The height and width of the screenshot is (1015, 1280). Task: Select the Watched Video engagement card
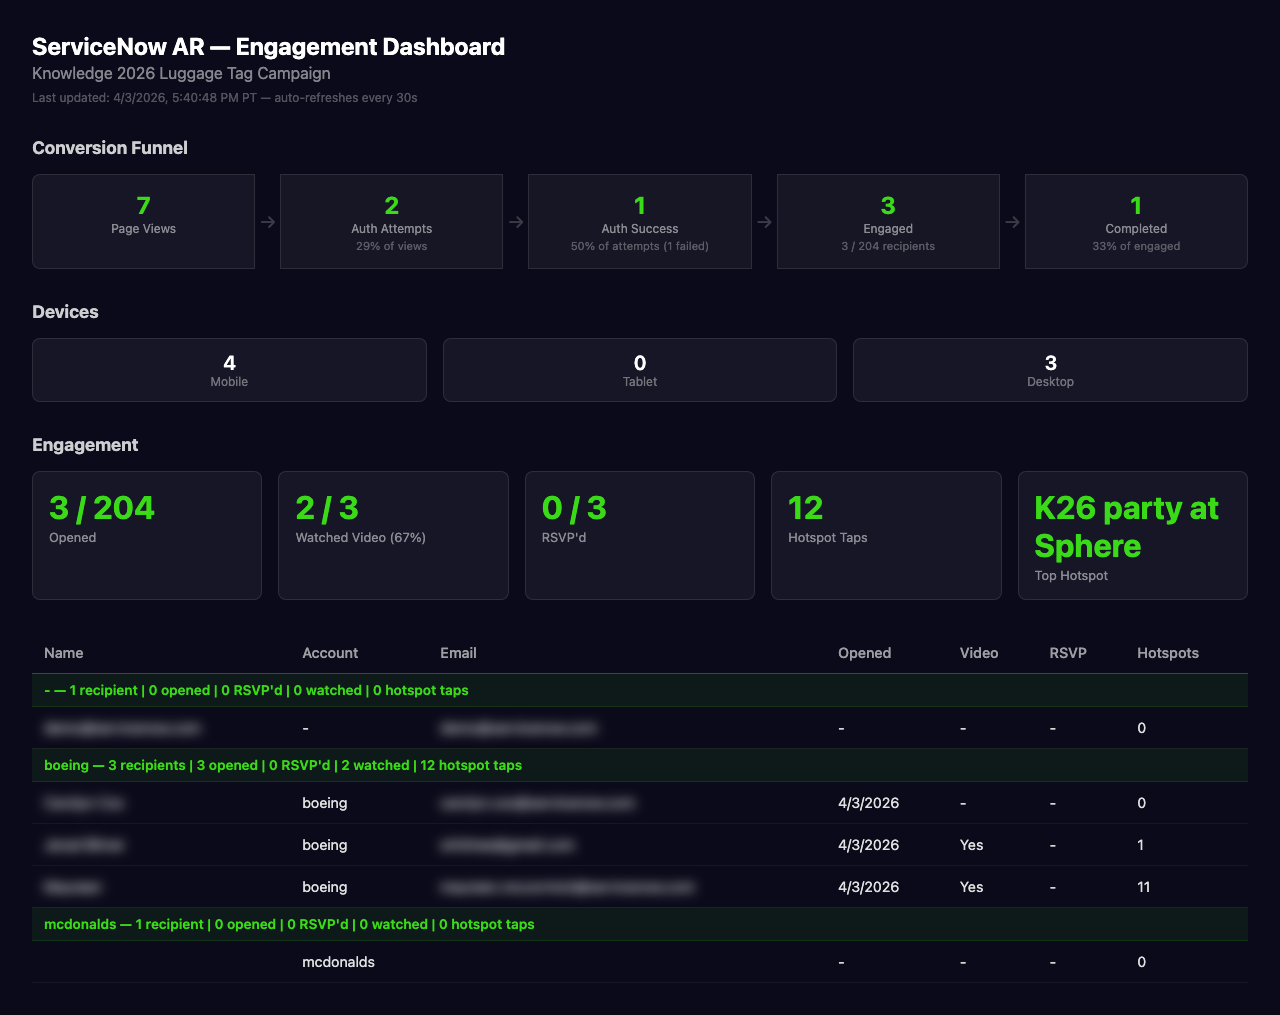pos(393,535)
